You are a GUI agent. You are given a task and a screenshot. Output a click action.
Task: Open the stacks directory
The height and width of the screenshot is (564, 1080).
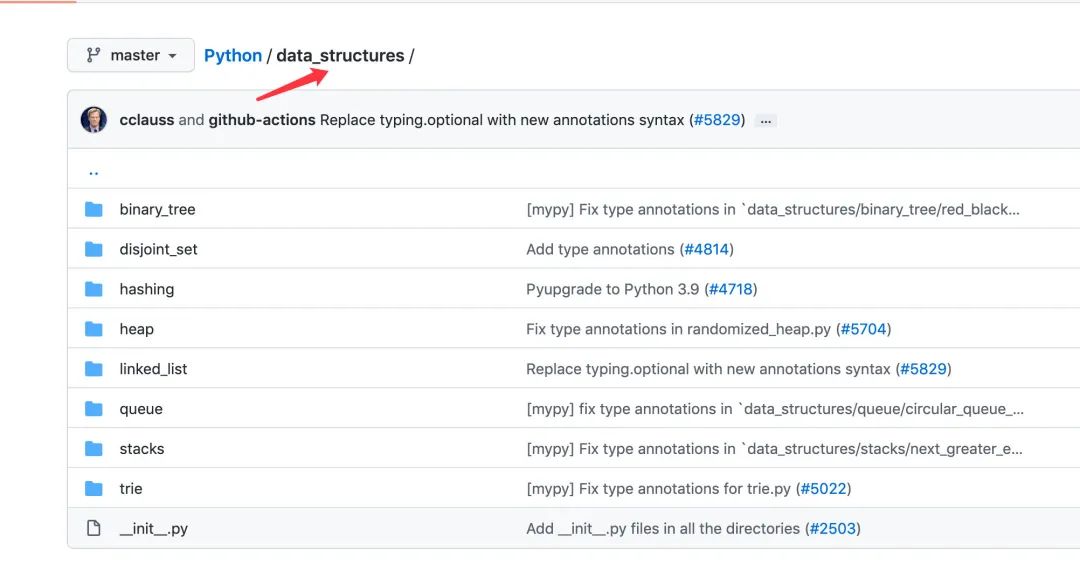coord(142,449)
